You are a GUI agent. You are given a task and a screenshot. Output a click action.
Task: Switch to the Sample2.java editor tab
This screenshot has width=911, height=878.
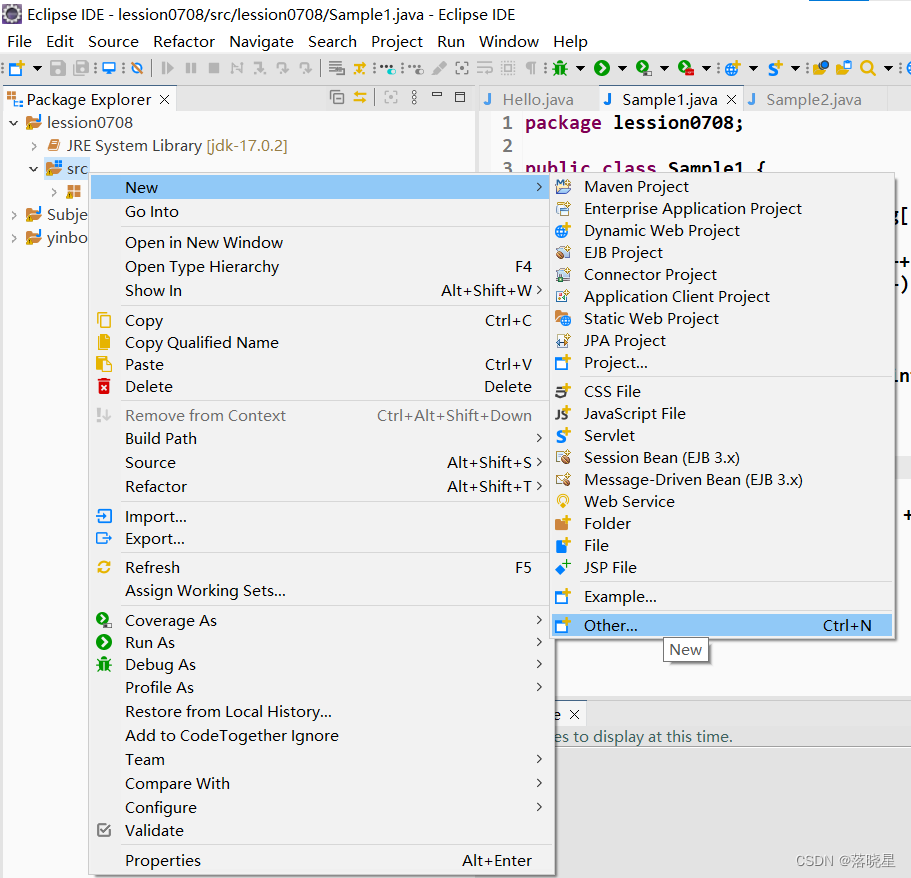pos(813,100)
